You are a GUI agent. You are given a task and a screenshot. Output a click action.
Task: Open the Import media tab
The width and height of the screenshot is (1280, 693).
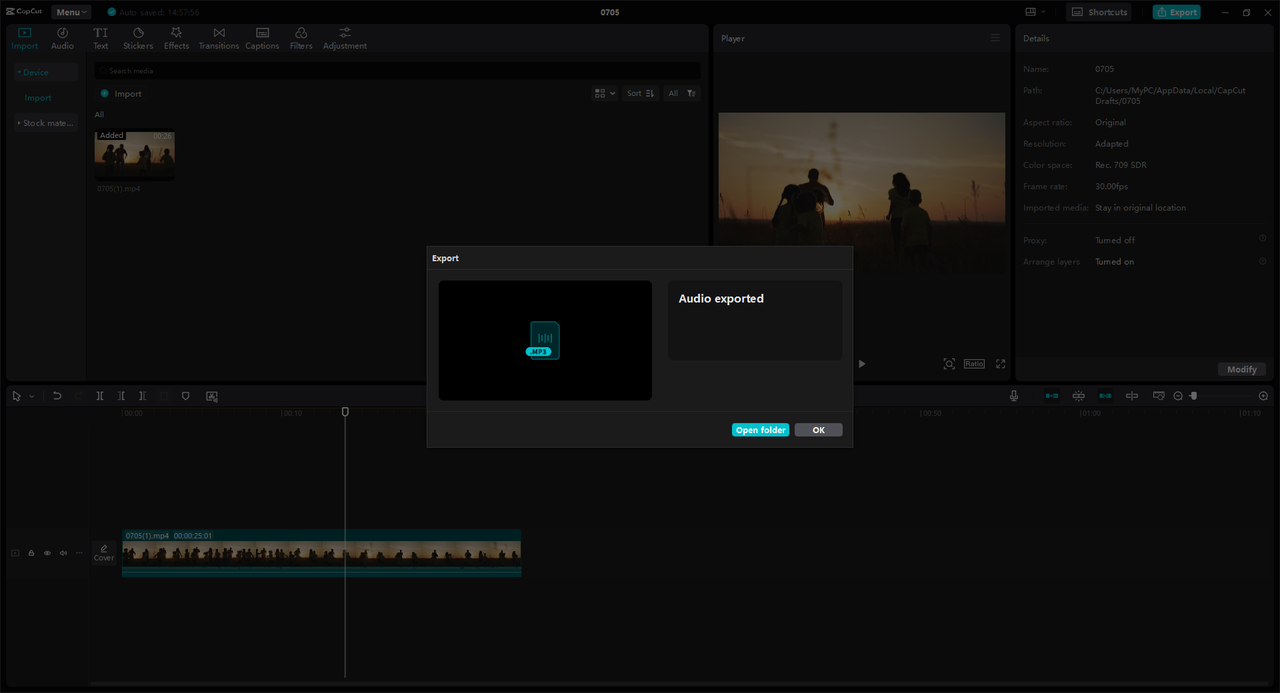[x=25, y=39]
